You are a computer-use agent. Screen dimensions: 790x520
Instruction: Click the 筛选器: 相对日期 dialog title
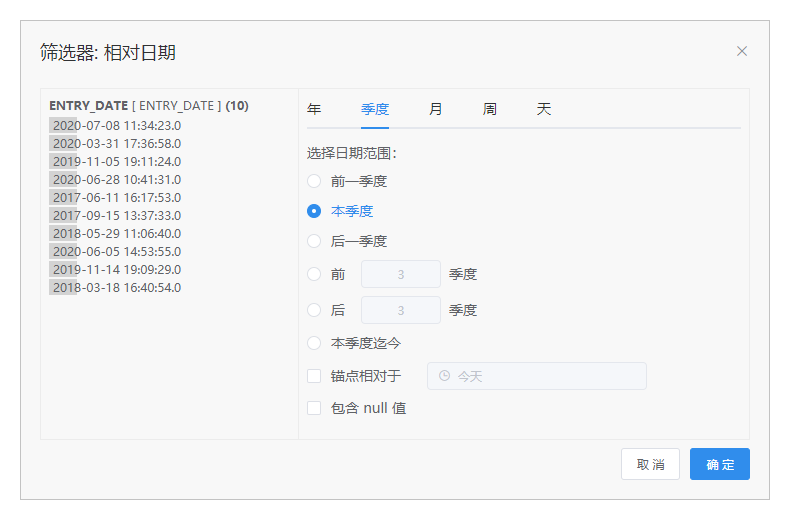pyautogui.click(x=108, y=52)
